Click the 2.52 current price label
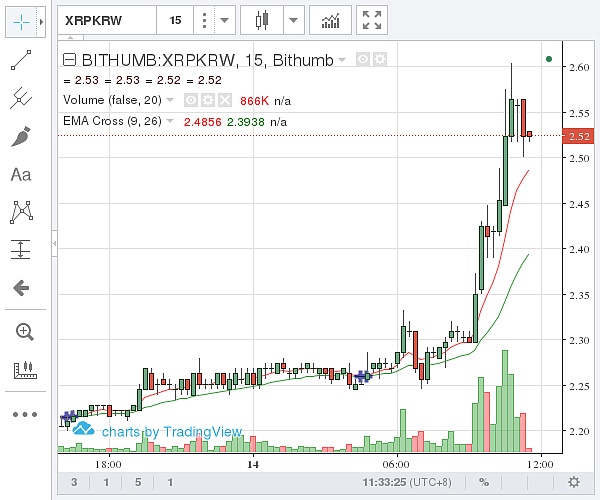This screenshot has width=600, height=500. coord(578,136)
